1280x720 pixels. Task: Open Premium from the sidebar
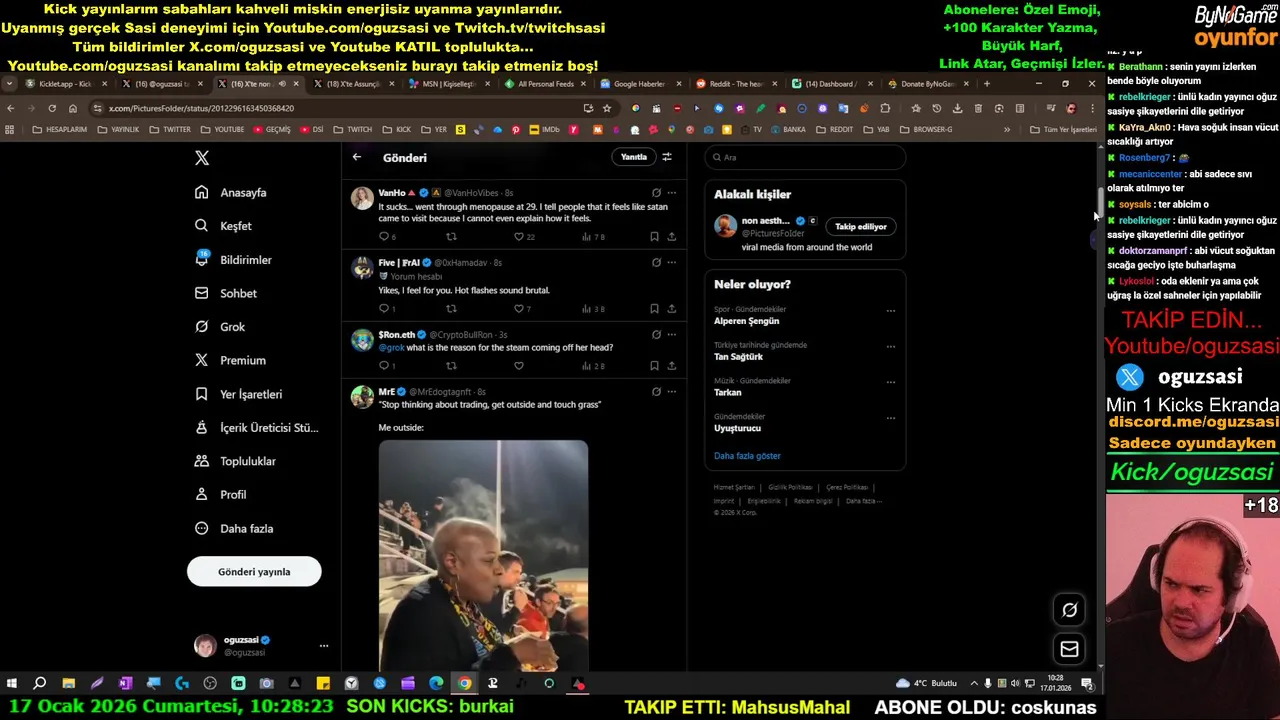(230, 360)
